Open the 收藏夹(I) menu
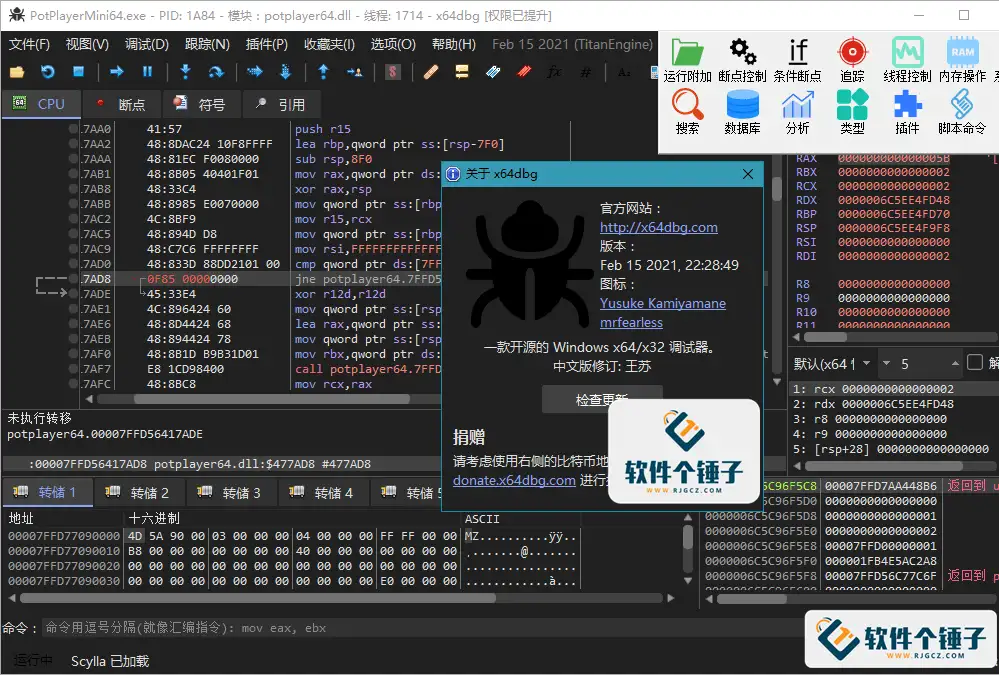999x675 pixels. [x=329, y=44]
